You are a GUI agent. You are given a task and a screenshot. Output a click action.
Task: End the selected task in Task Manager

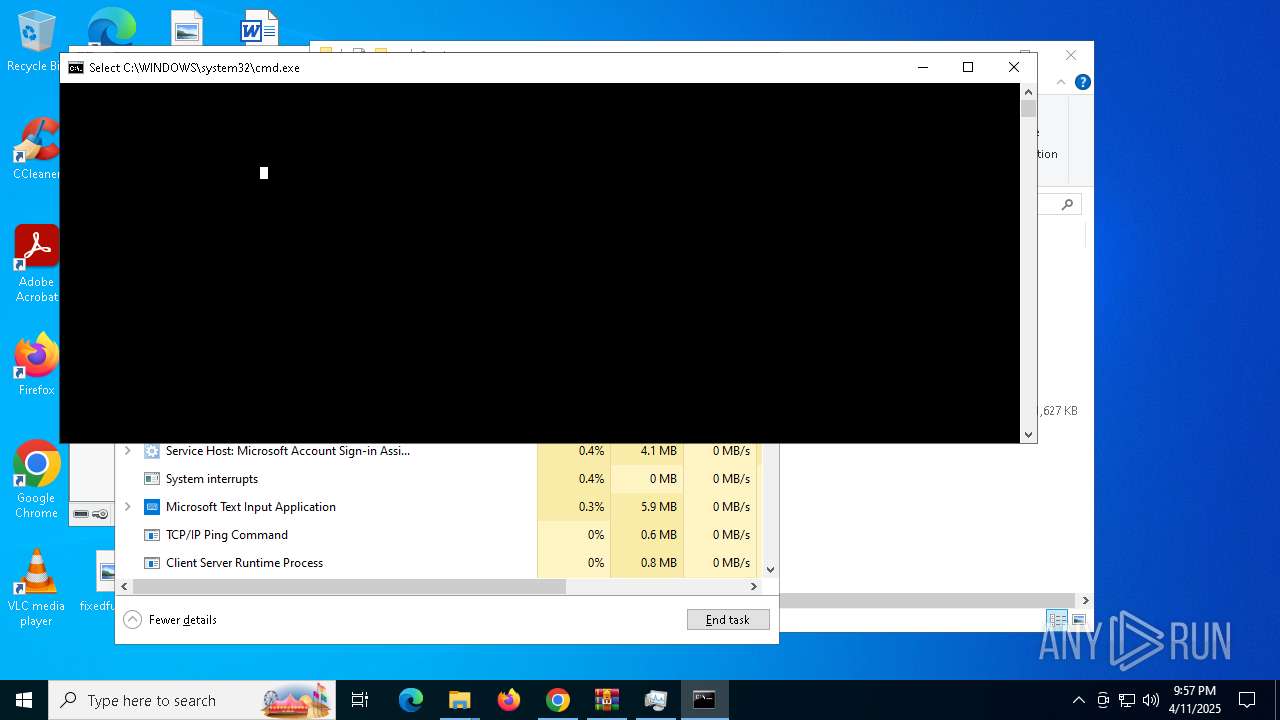tap(728, 620)
